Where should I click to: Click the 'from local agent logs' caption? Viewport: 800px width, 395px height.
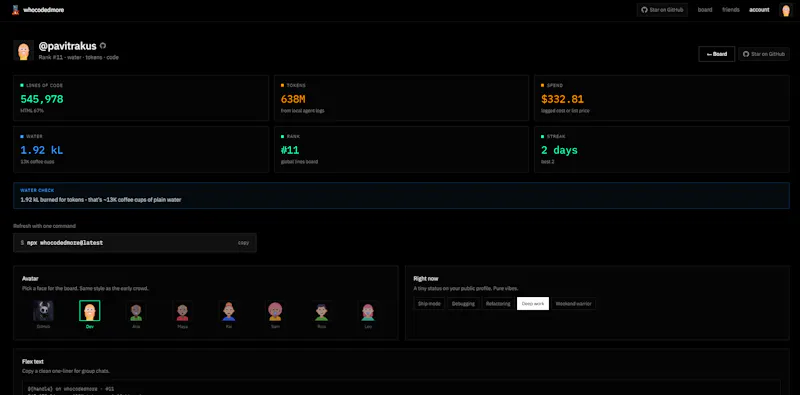click(303, 110)
